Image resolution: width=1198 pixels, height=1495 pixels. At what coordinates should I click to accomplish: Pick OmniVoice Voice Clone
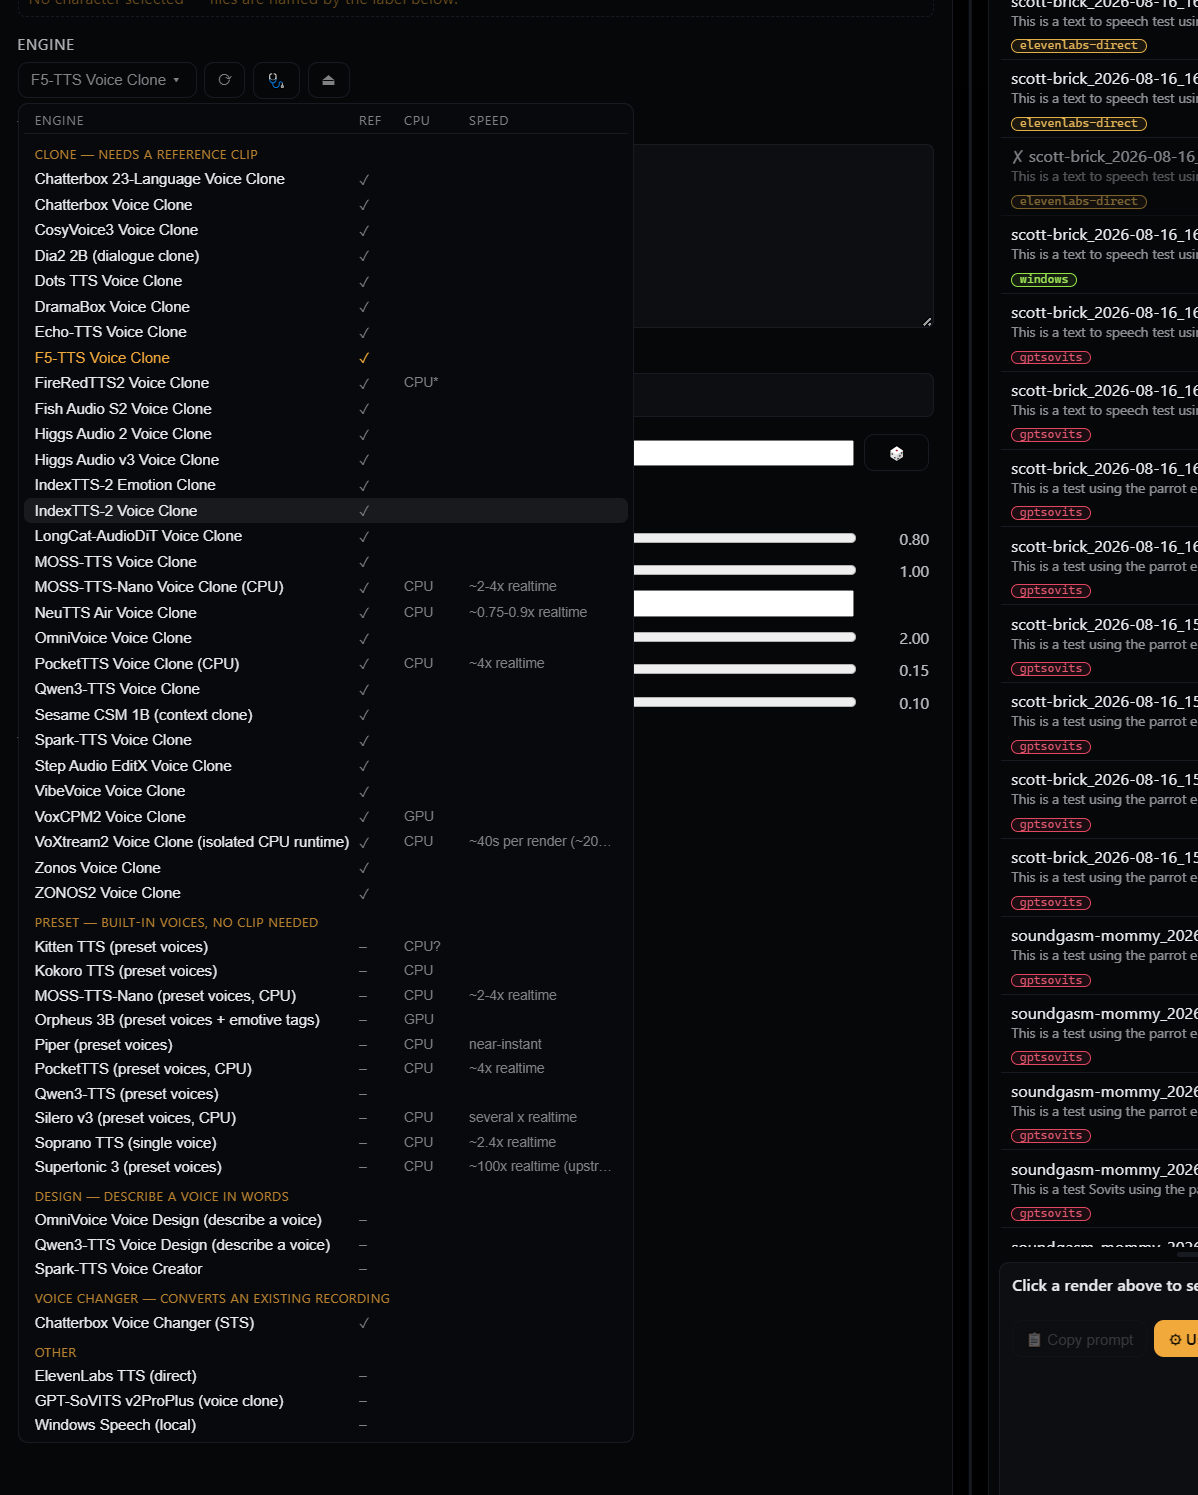point(326,638)
